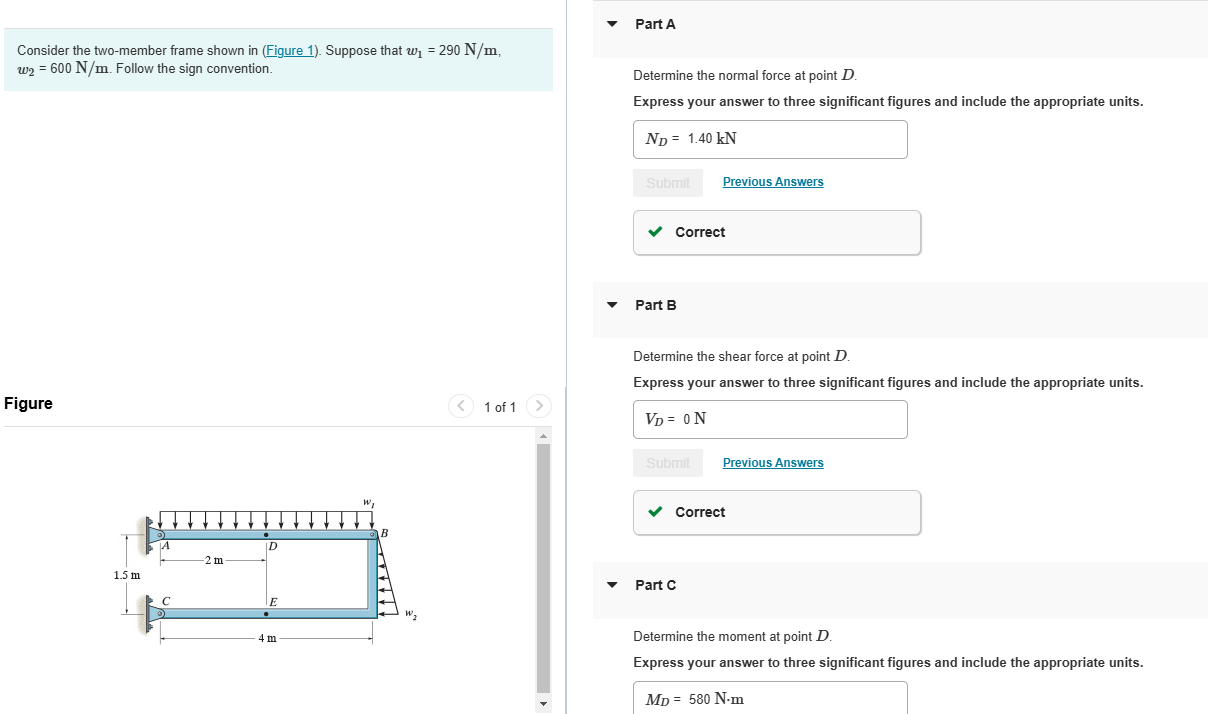Click the right arrow in figure navigation

point(539,406)
